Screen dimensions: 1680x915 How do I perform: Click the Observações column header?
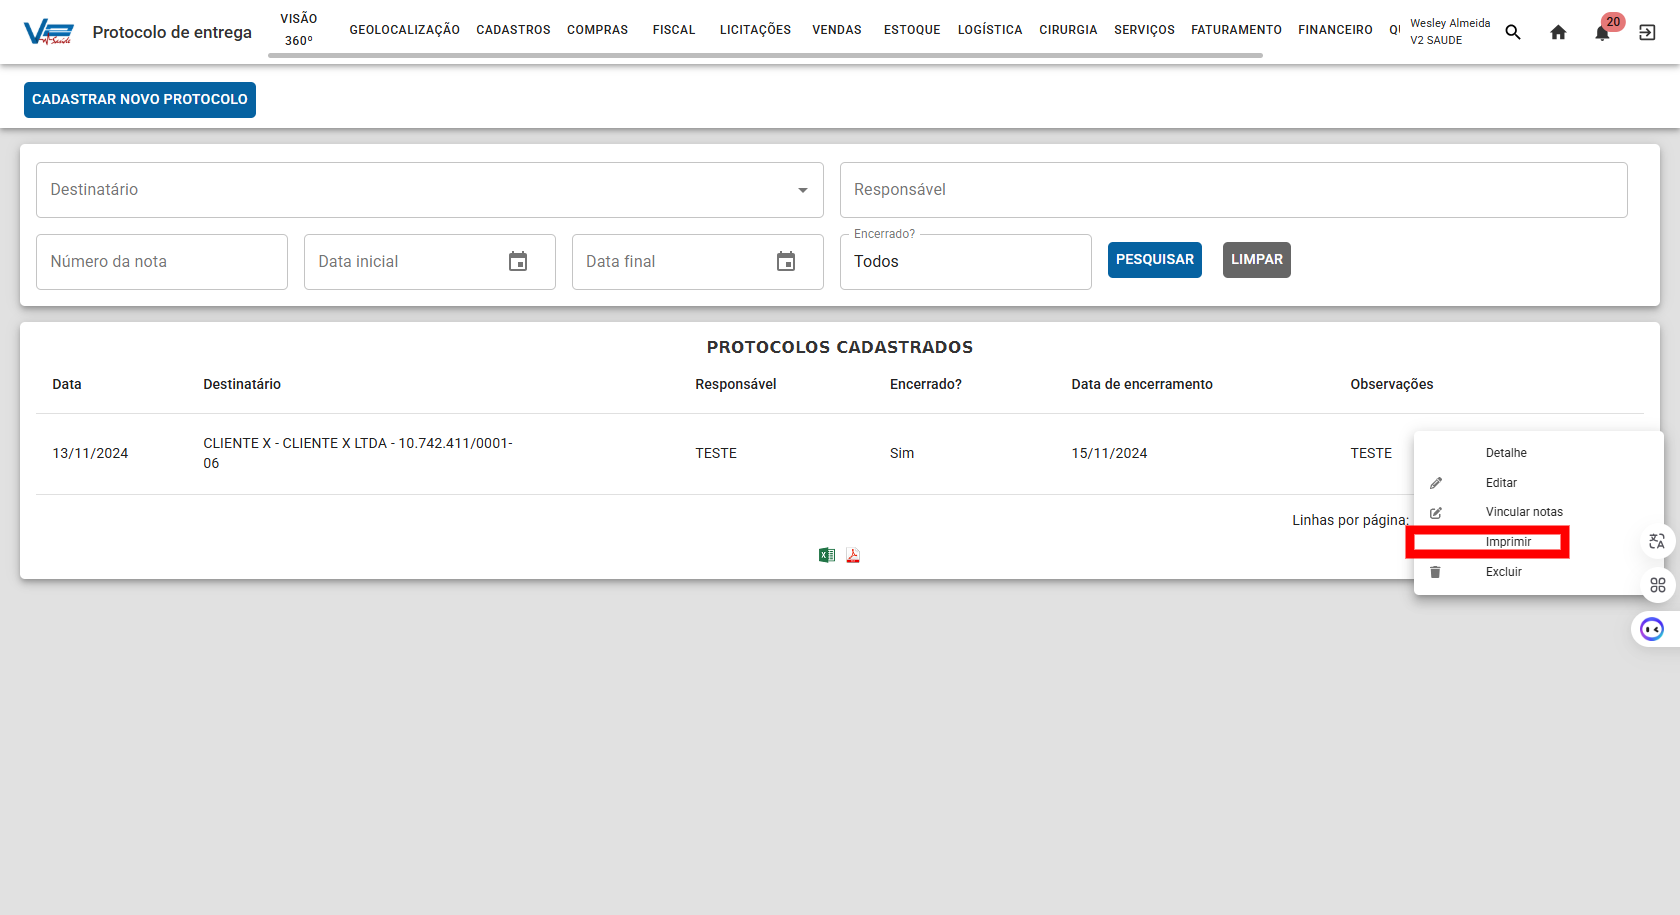click(1392, 384)
